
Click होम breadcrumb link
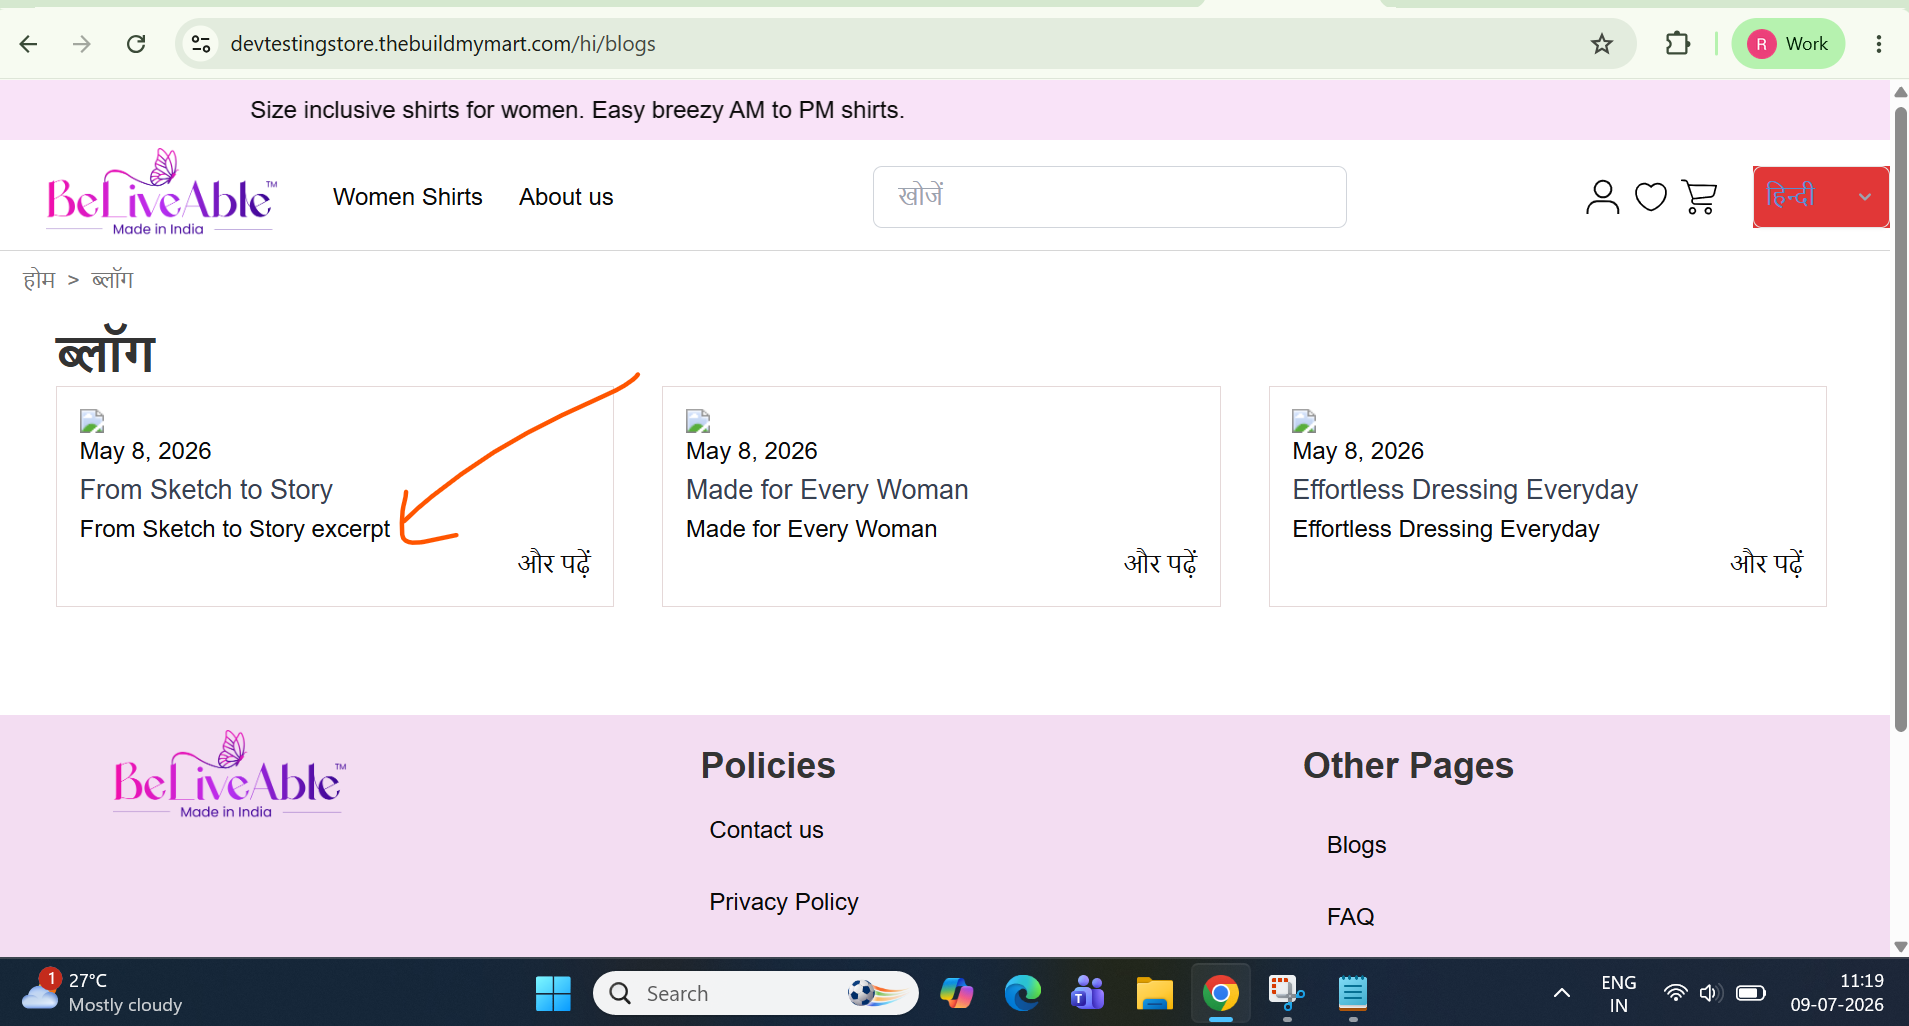(x=39, y=280)
